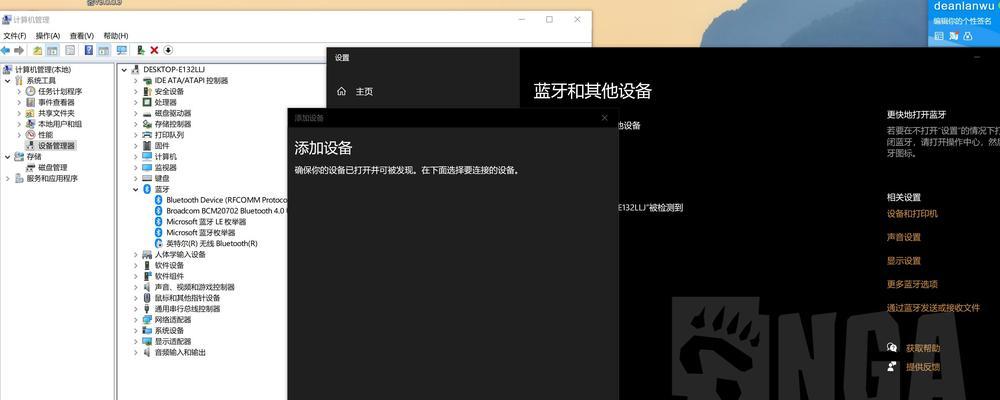Click the 编辑你的个性签名 field

click(962, 21)
